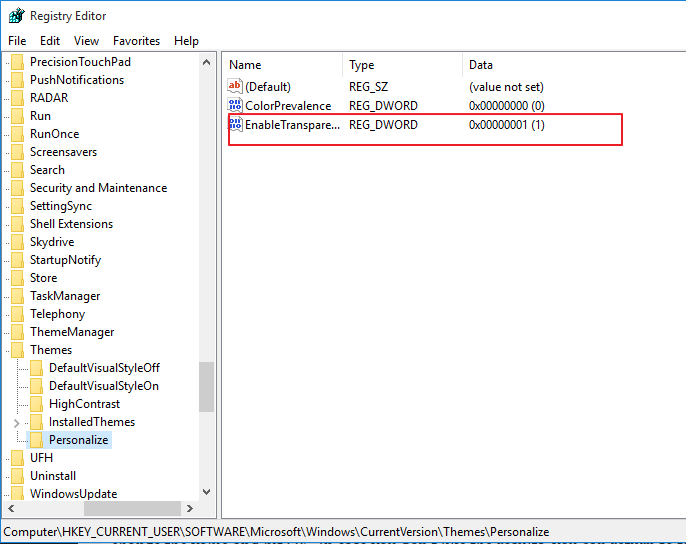
Task: Open the View menu
Action: [86, 41]
